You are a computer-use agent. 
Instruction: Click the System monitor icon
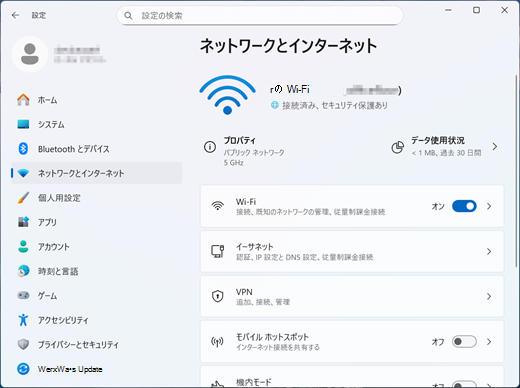coord(23,124)
